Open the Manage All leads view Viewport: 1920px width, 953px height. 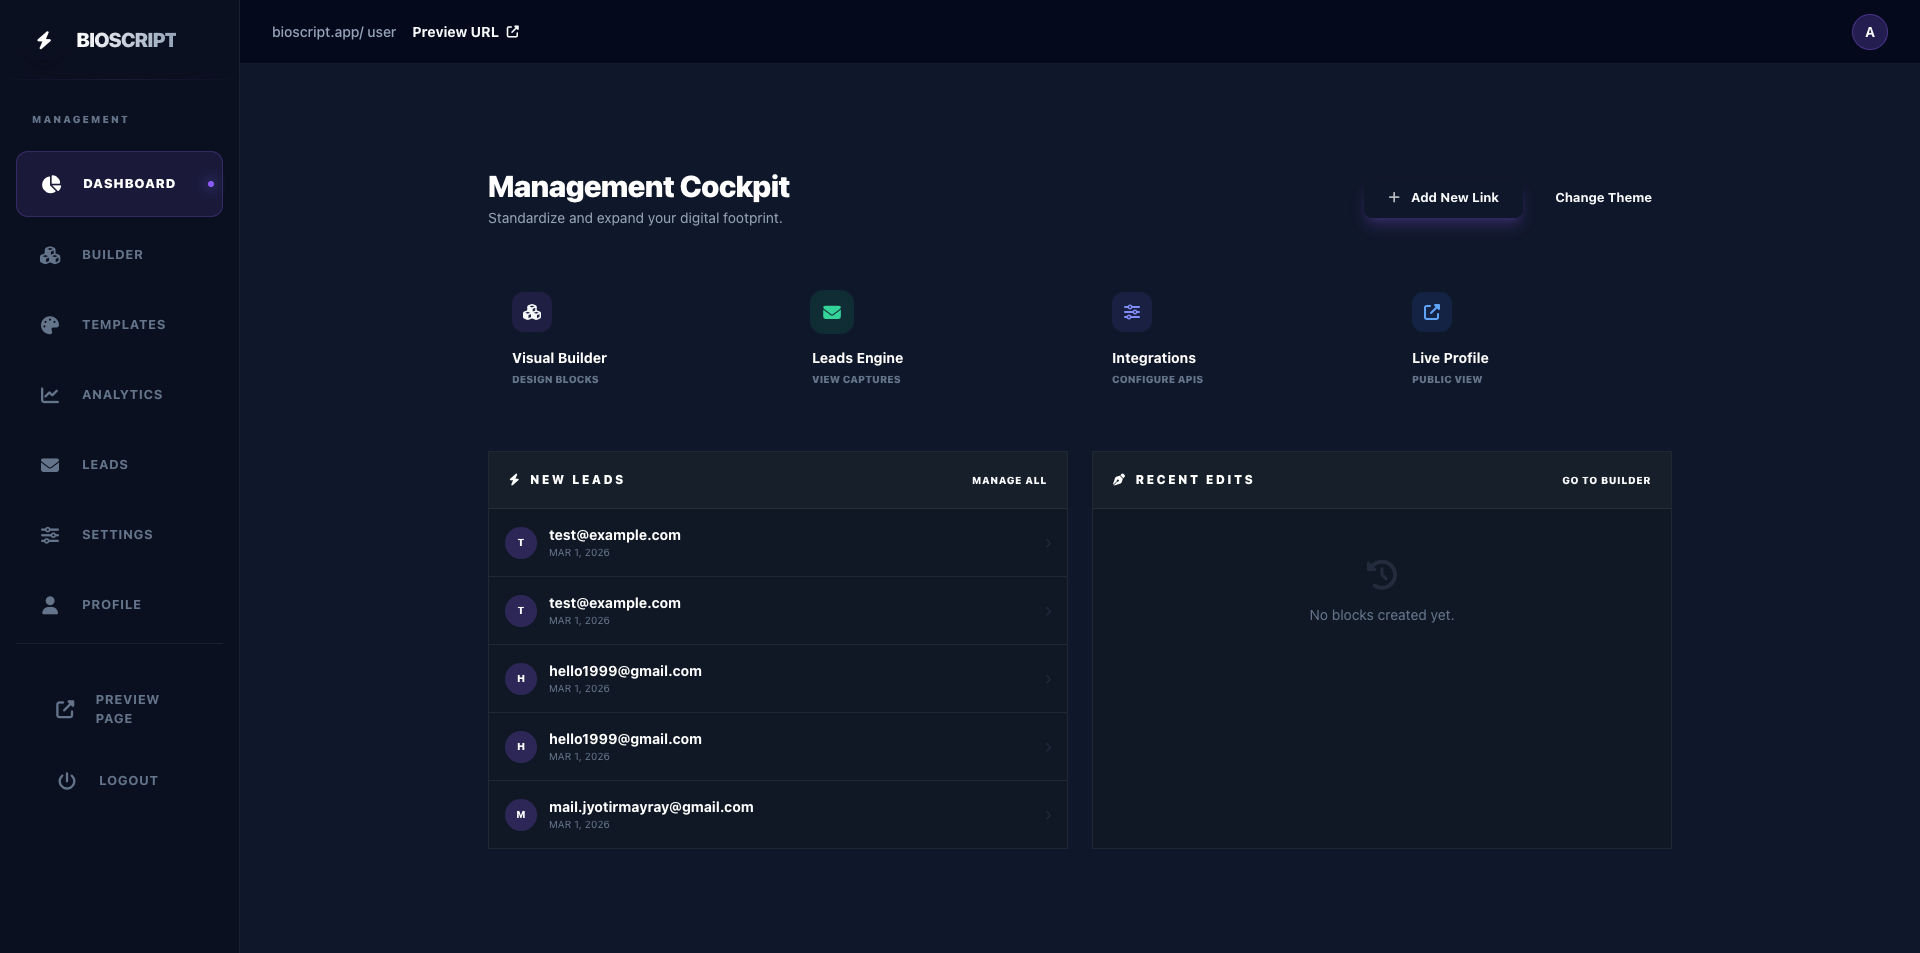click(x=1007, y=480)
